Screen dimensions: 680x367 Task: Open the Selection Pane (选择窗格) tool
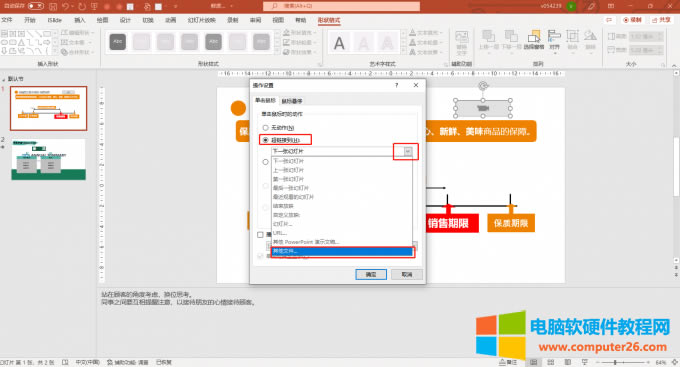pos(534,40)
